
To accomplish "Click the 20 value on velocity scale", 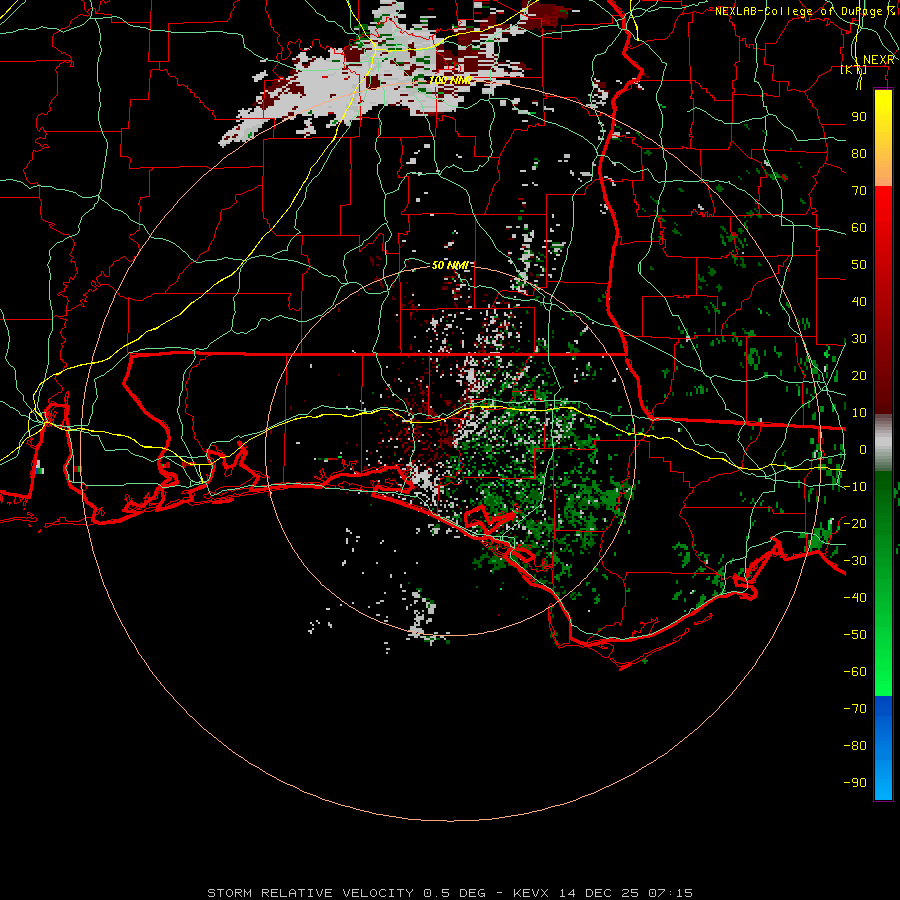I will click(859, 376).
